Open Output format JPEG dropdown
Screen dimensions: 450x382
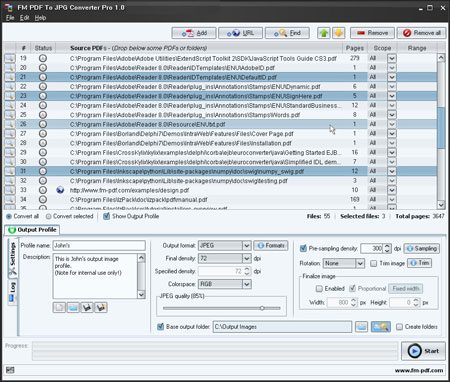click(x=246, y=246)
